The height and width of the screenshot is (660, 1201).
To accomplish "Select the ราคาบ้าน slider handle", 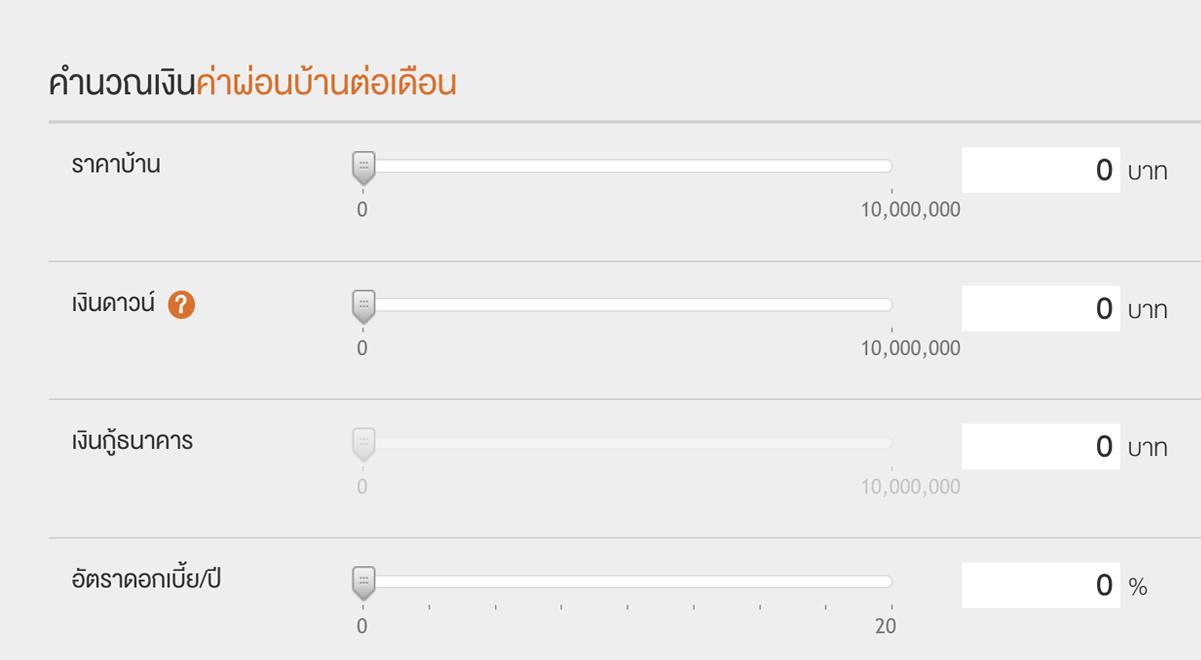I will (361, 165).
